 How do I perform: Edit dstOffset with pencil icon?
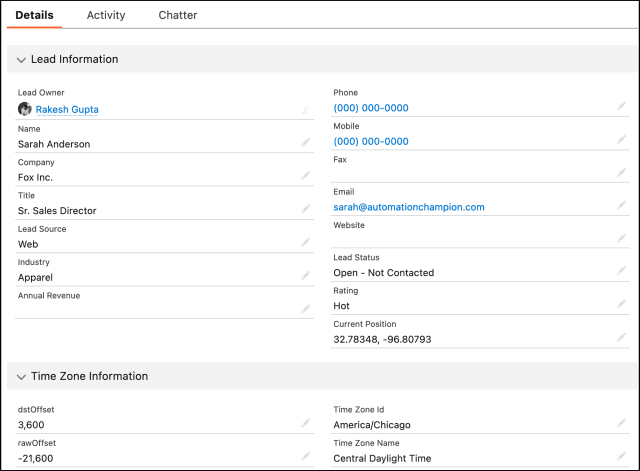click(306, 423)
